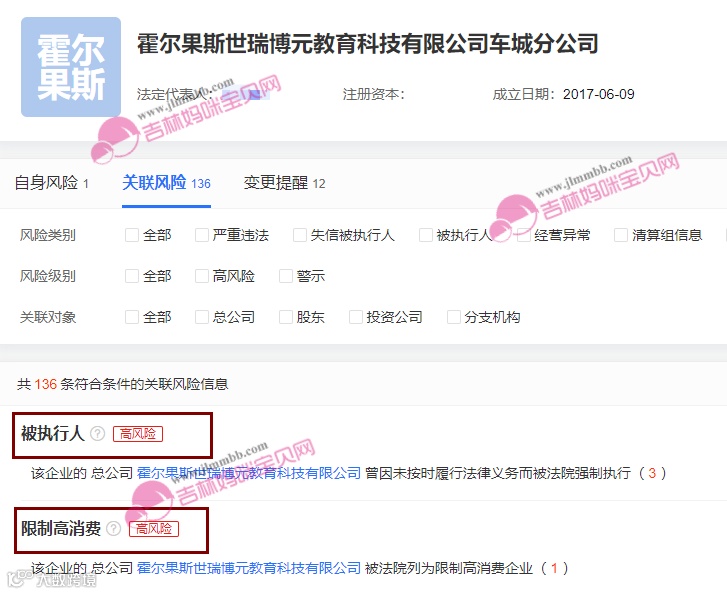
Task: Click help icon beside 被执行人 heading
Action: [97, 434]
